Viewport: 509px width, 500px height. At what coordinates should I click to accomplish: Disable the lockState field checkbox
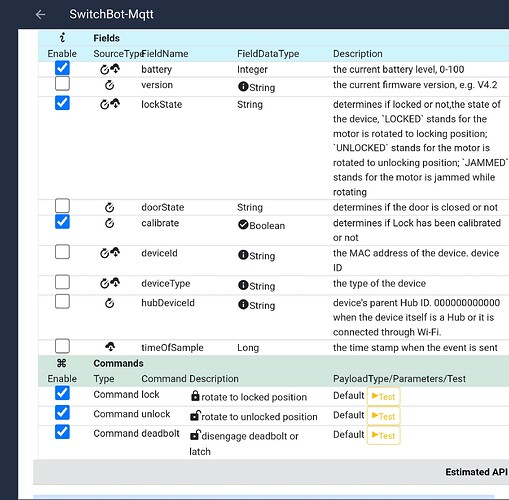coord(62,103)
